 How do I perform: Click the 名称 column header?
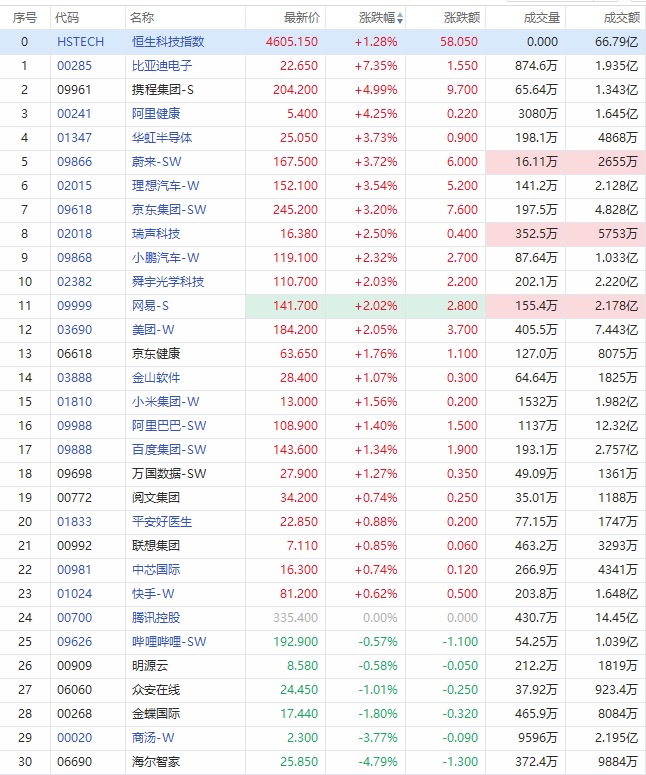[142, 18]
